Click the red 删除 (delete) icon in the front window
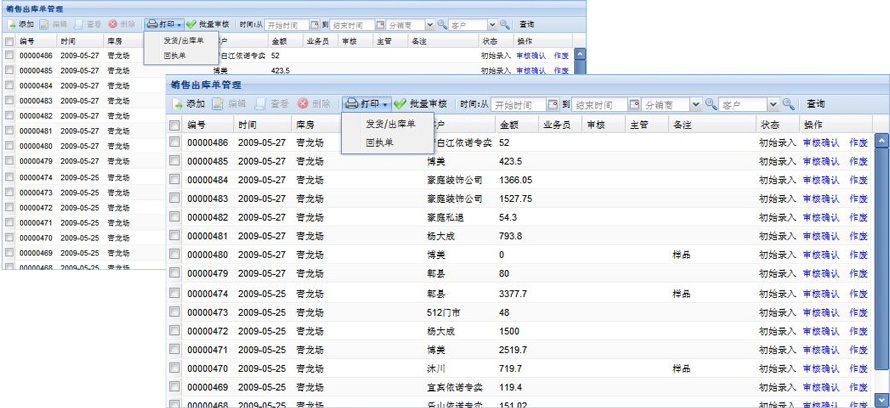 (x=303, y=104)
